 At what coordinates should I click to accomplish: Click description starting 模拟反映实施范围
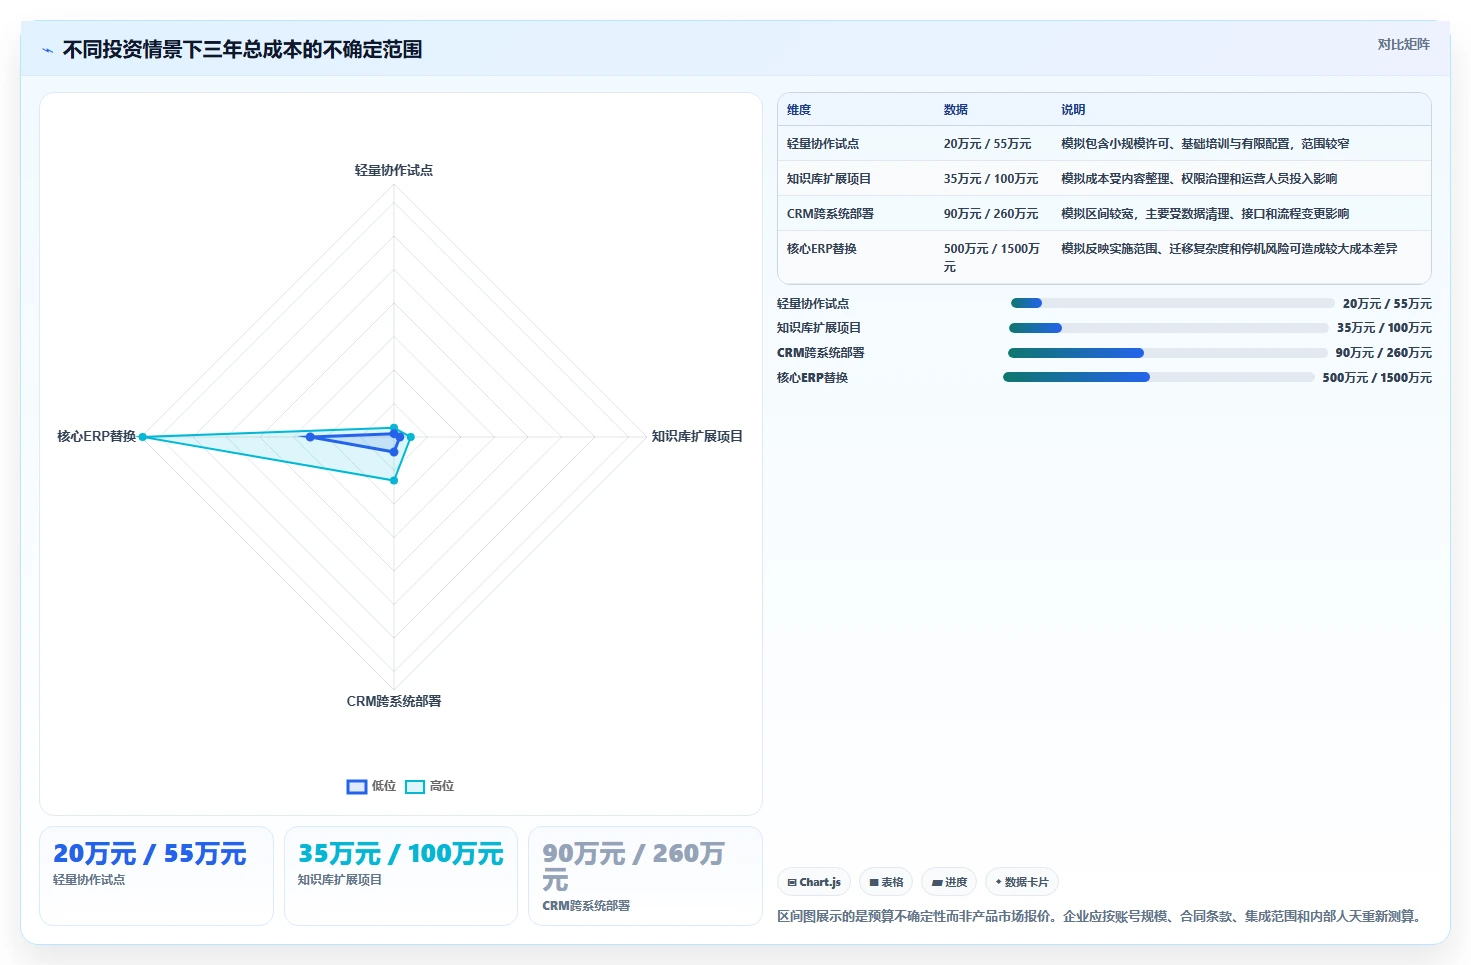[x=1229, y=249]
